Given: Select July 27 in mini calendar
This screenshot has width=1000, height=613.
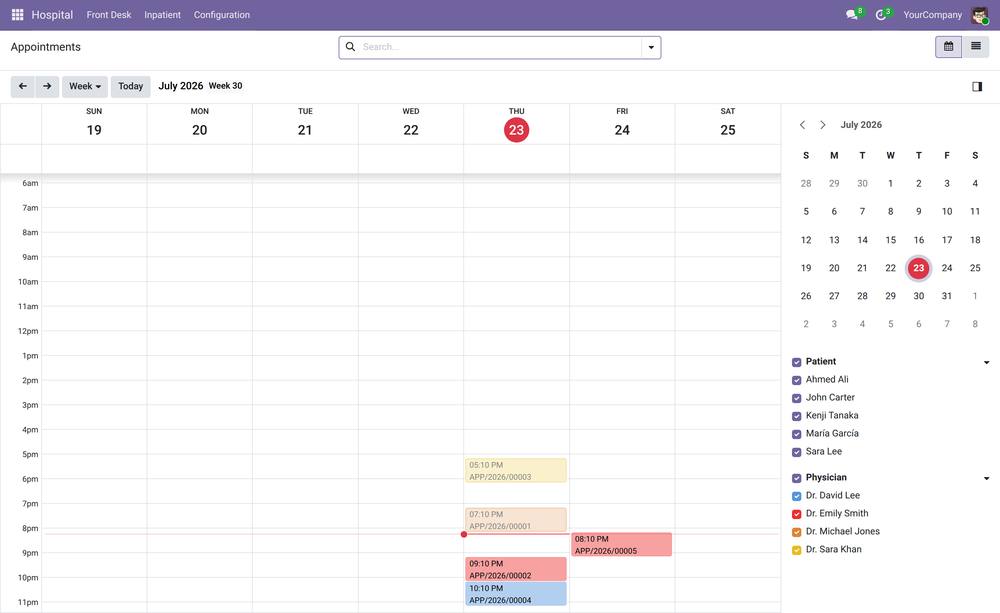Looking at the screenshot, I should tap(834, 296).
